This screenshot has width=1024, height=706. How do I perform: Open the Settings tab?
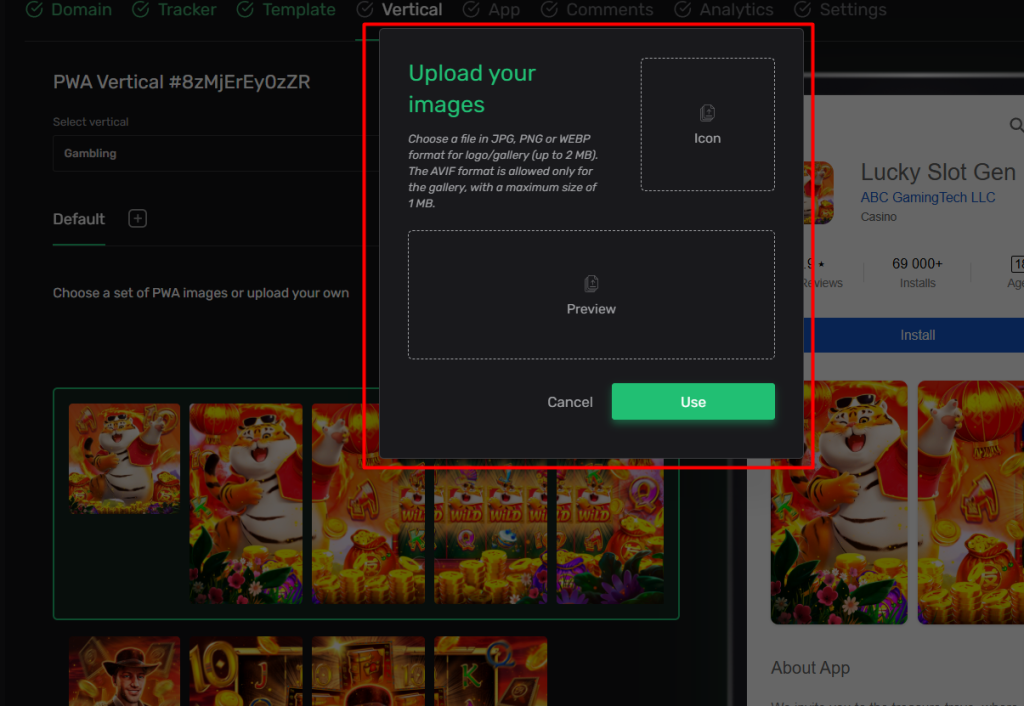click(x=852, y=10)
